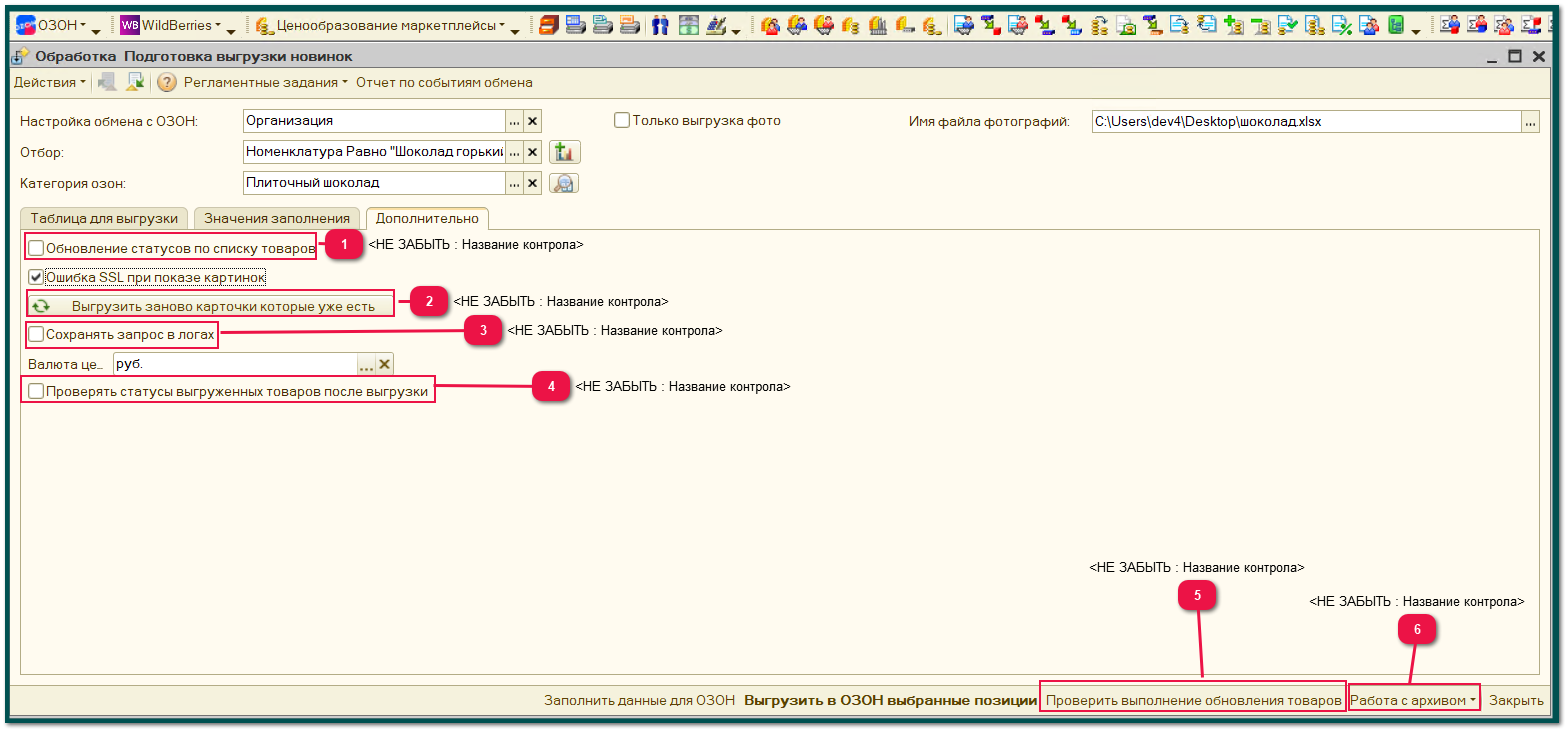This screenshot has height=732, width=1568.
Task: Click the search icon next to Категория озон
Action: coord(565,183)
